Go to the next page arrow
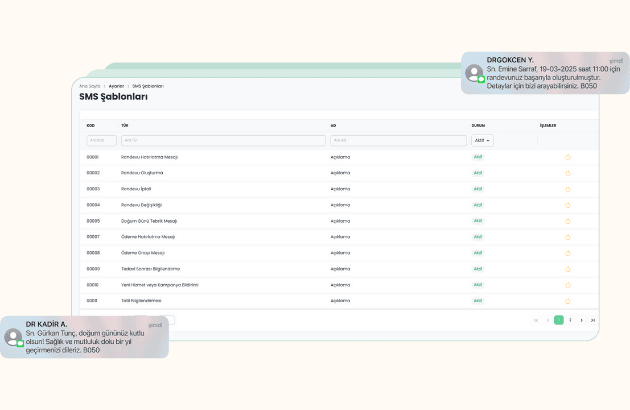Image resolution: width=630 pixels, height=410 pixels. coord(582,320)
